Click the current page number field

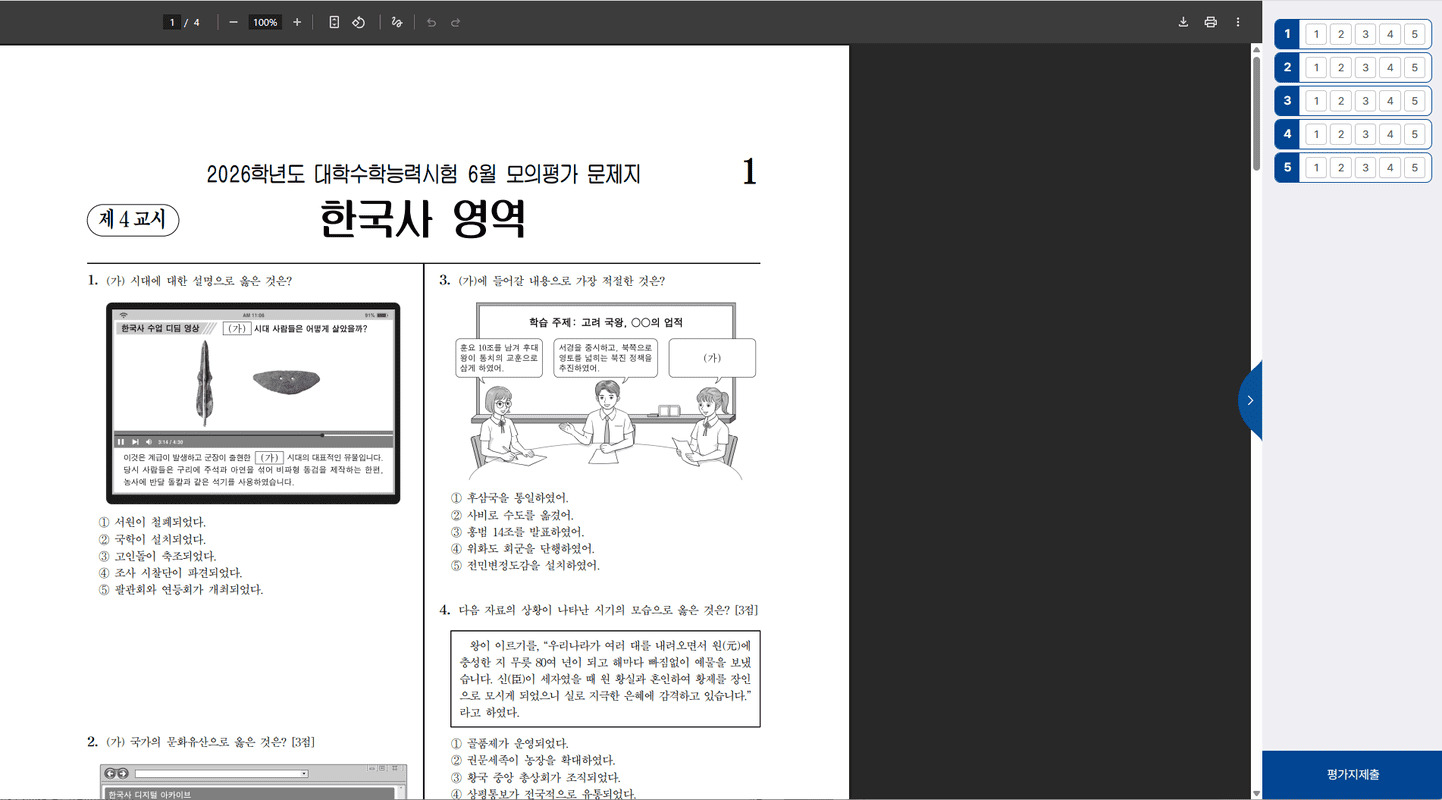pyautogui.click(x=173, y=22)
